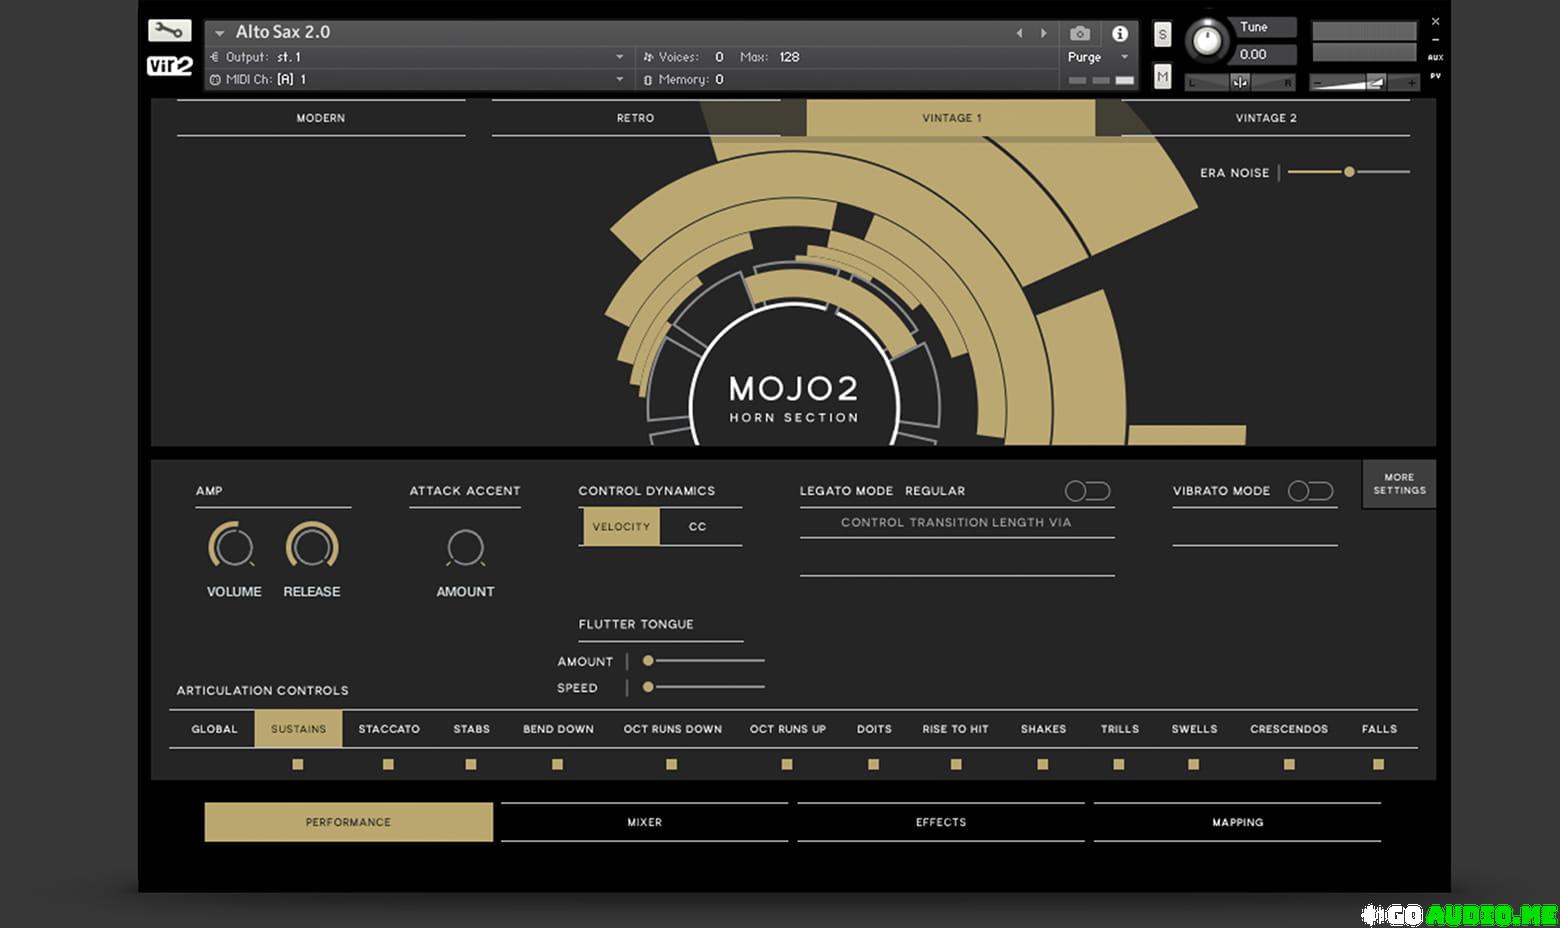Viewport: 1560px width, 928px height.
Task: Select the DOITS articulation tab
Action: pyautogui.click(x=874, y=729)
